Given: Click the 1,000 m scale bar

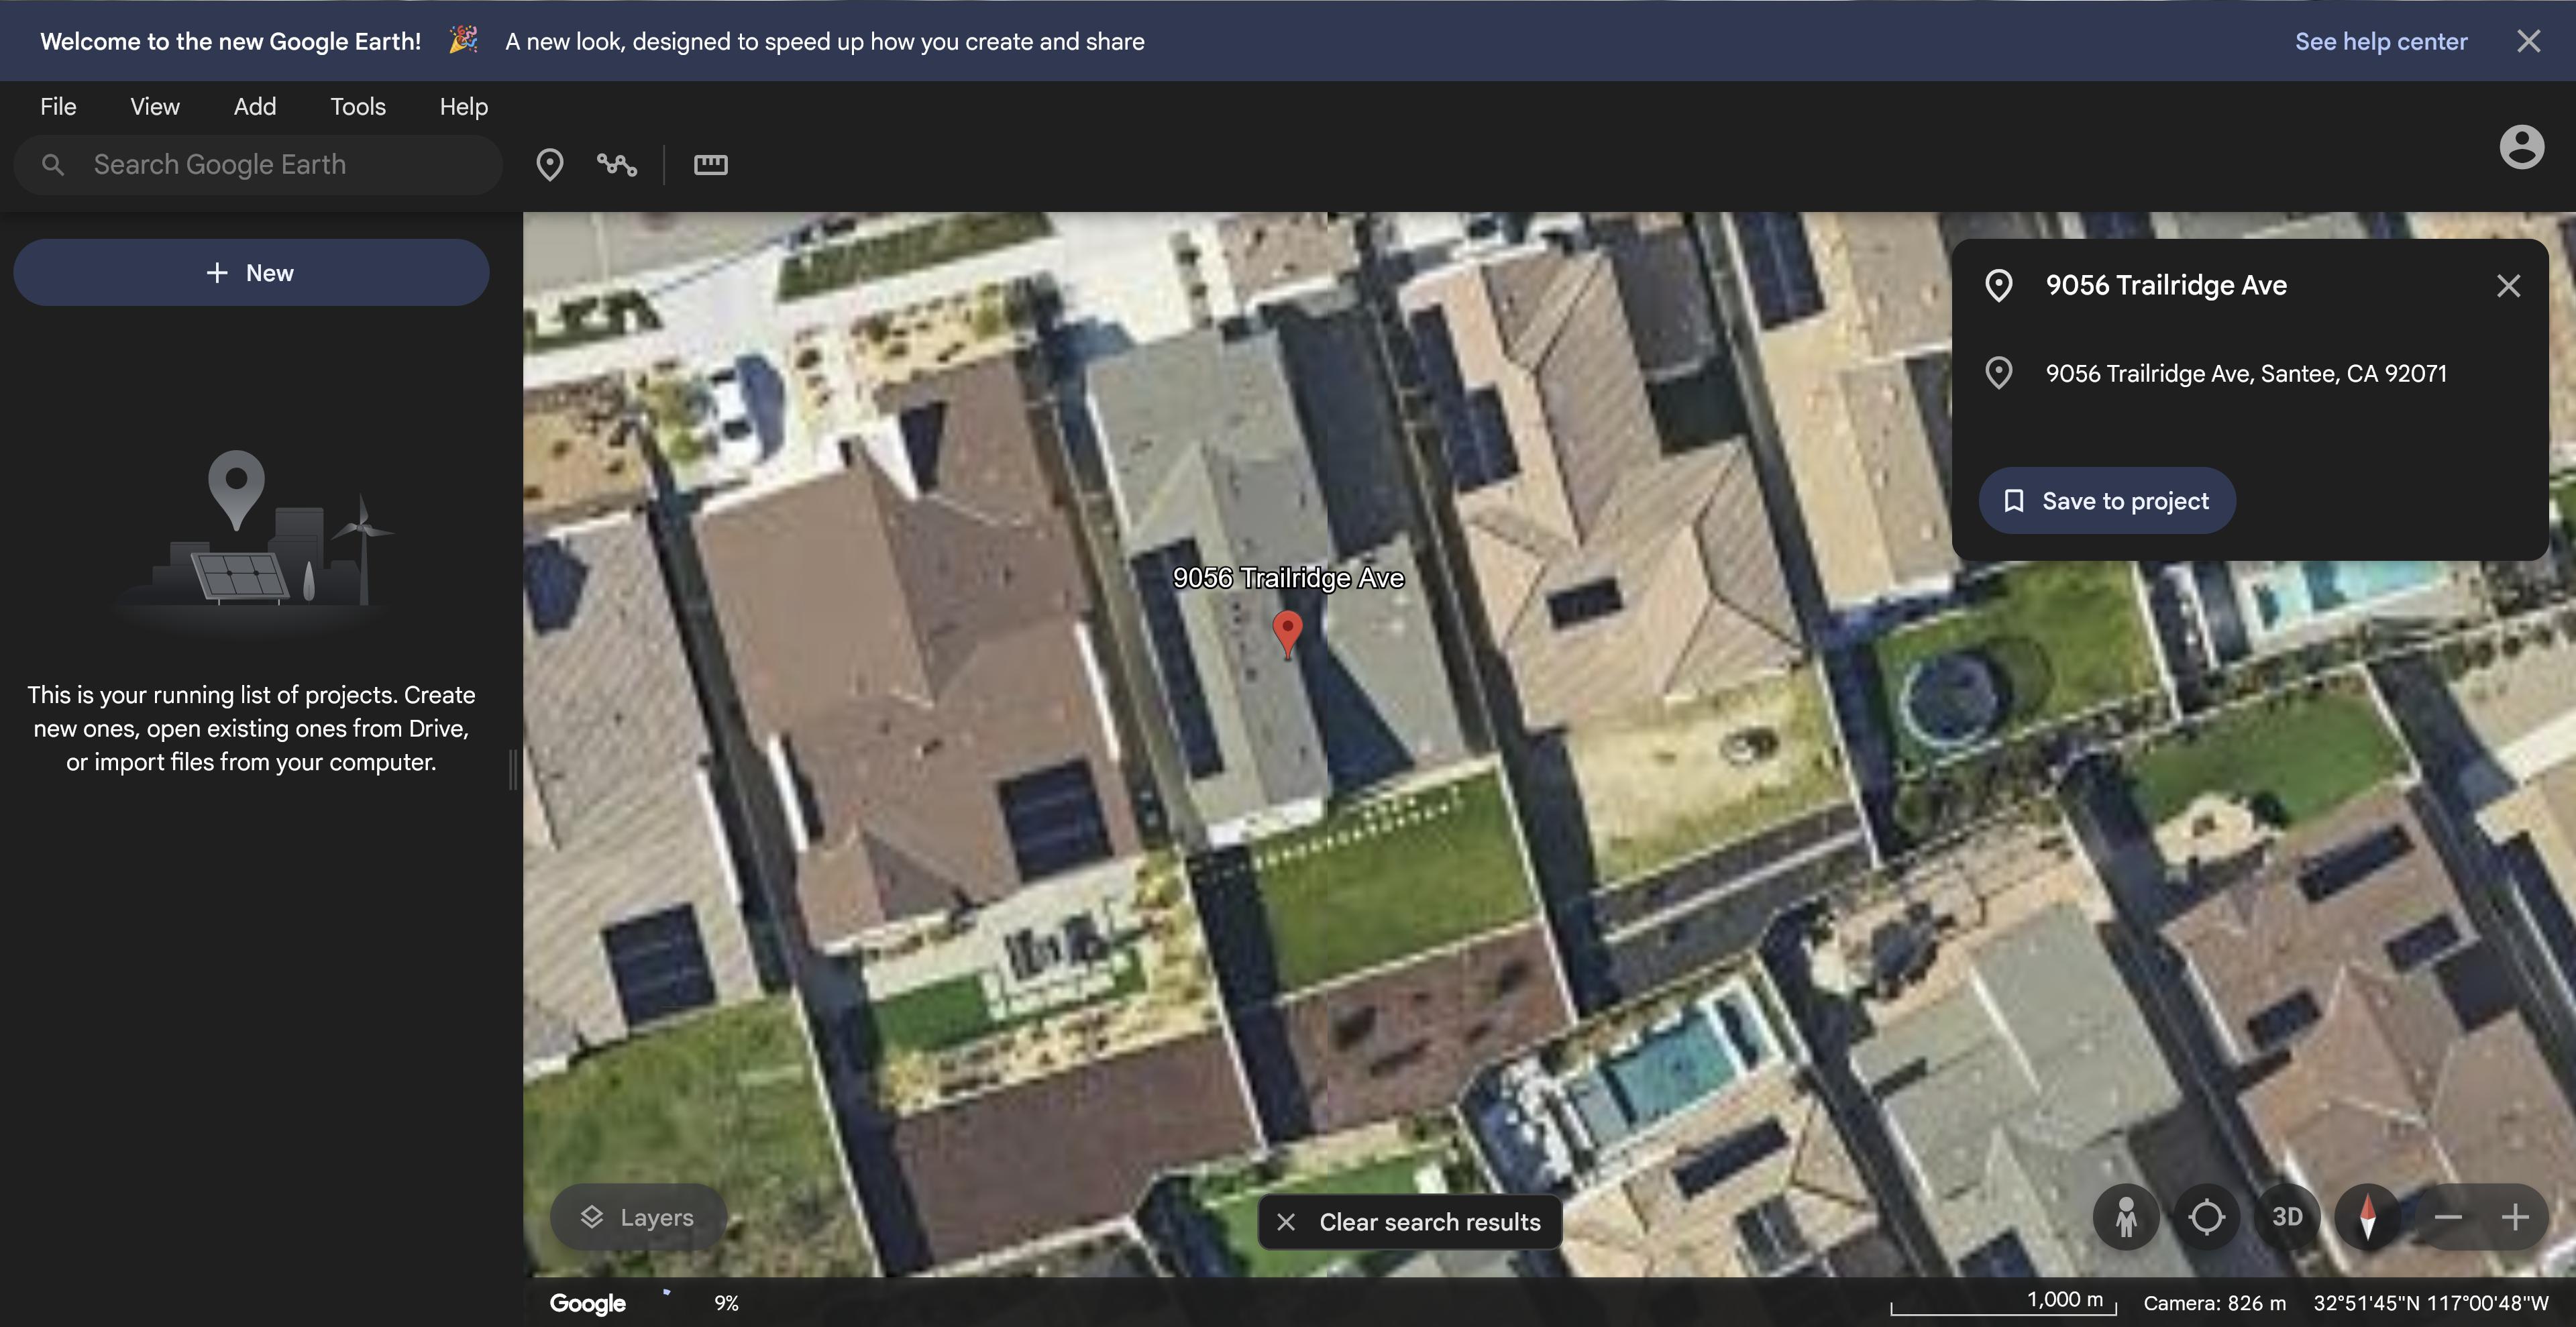Looking at the screenshot, I should point(2003,1302).
